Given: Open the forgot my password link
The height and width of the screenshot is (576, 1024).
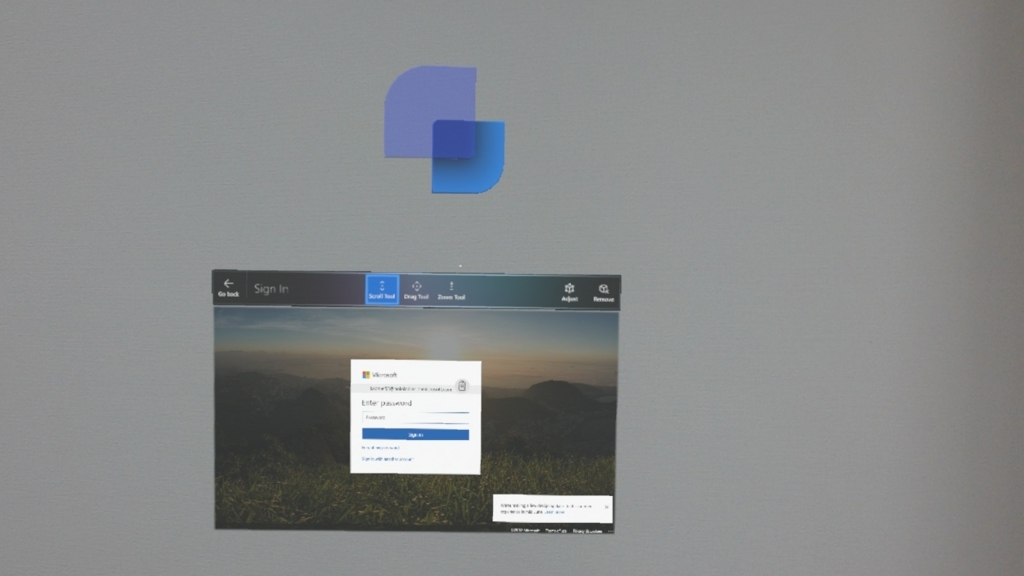Looking at the screenshot, I should (x=380, y=448).
